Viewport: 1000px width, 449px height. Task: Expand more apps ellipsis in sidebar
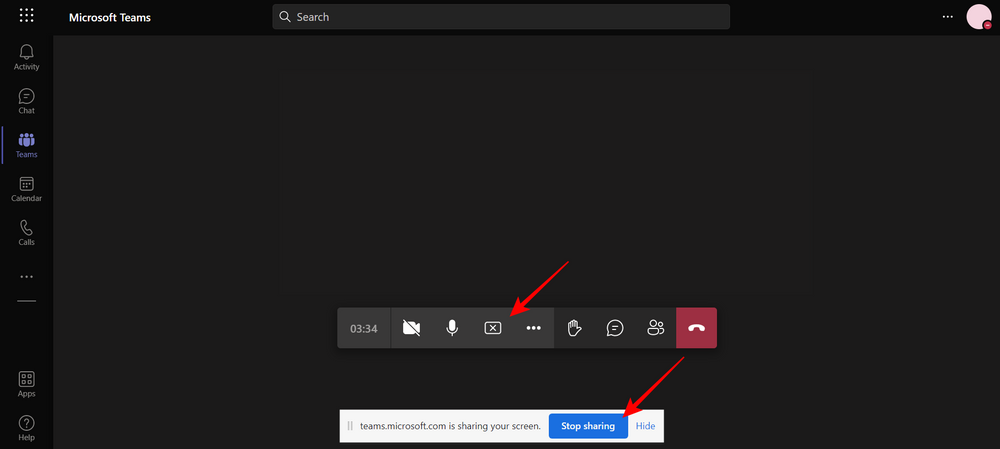pyautogui.click(x=26, y=277)
